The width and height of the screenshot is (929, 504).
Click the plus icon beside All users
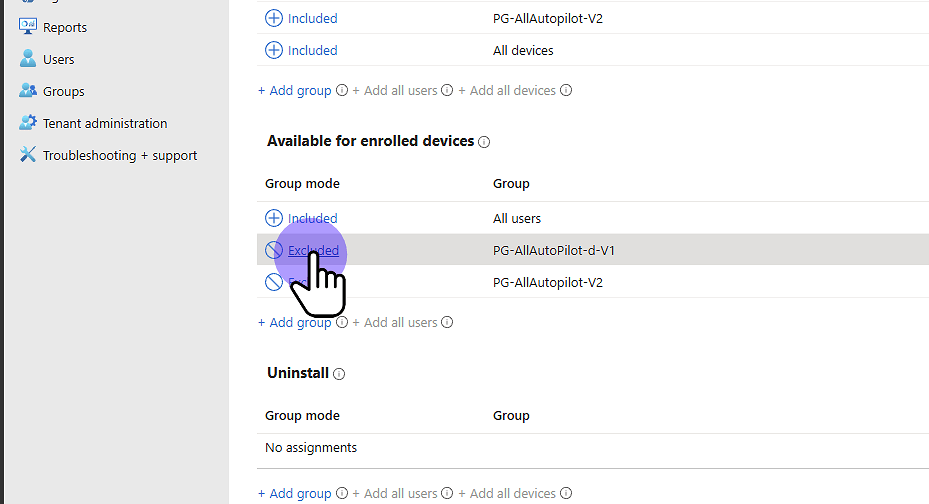coord(274,218)
